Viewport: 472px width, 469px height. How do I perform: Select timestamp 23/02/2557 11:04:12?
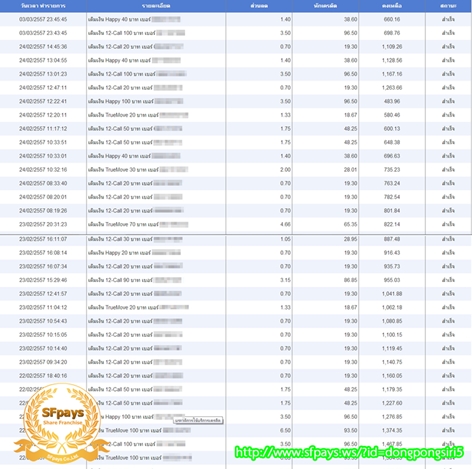(43, 307)
